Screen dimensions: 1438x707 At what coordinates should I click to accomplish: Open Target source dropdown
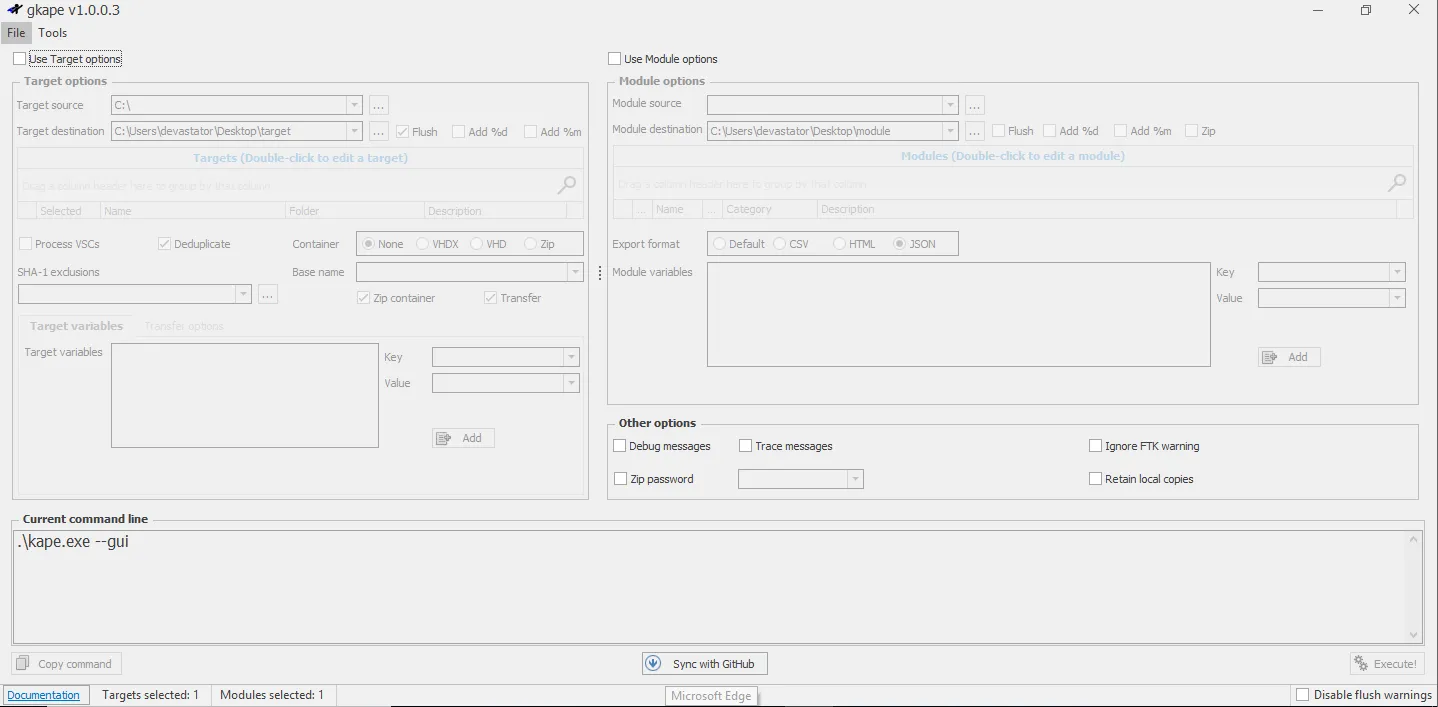click(354, 105)
